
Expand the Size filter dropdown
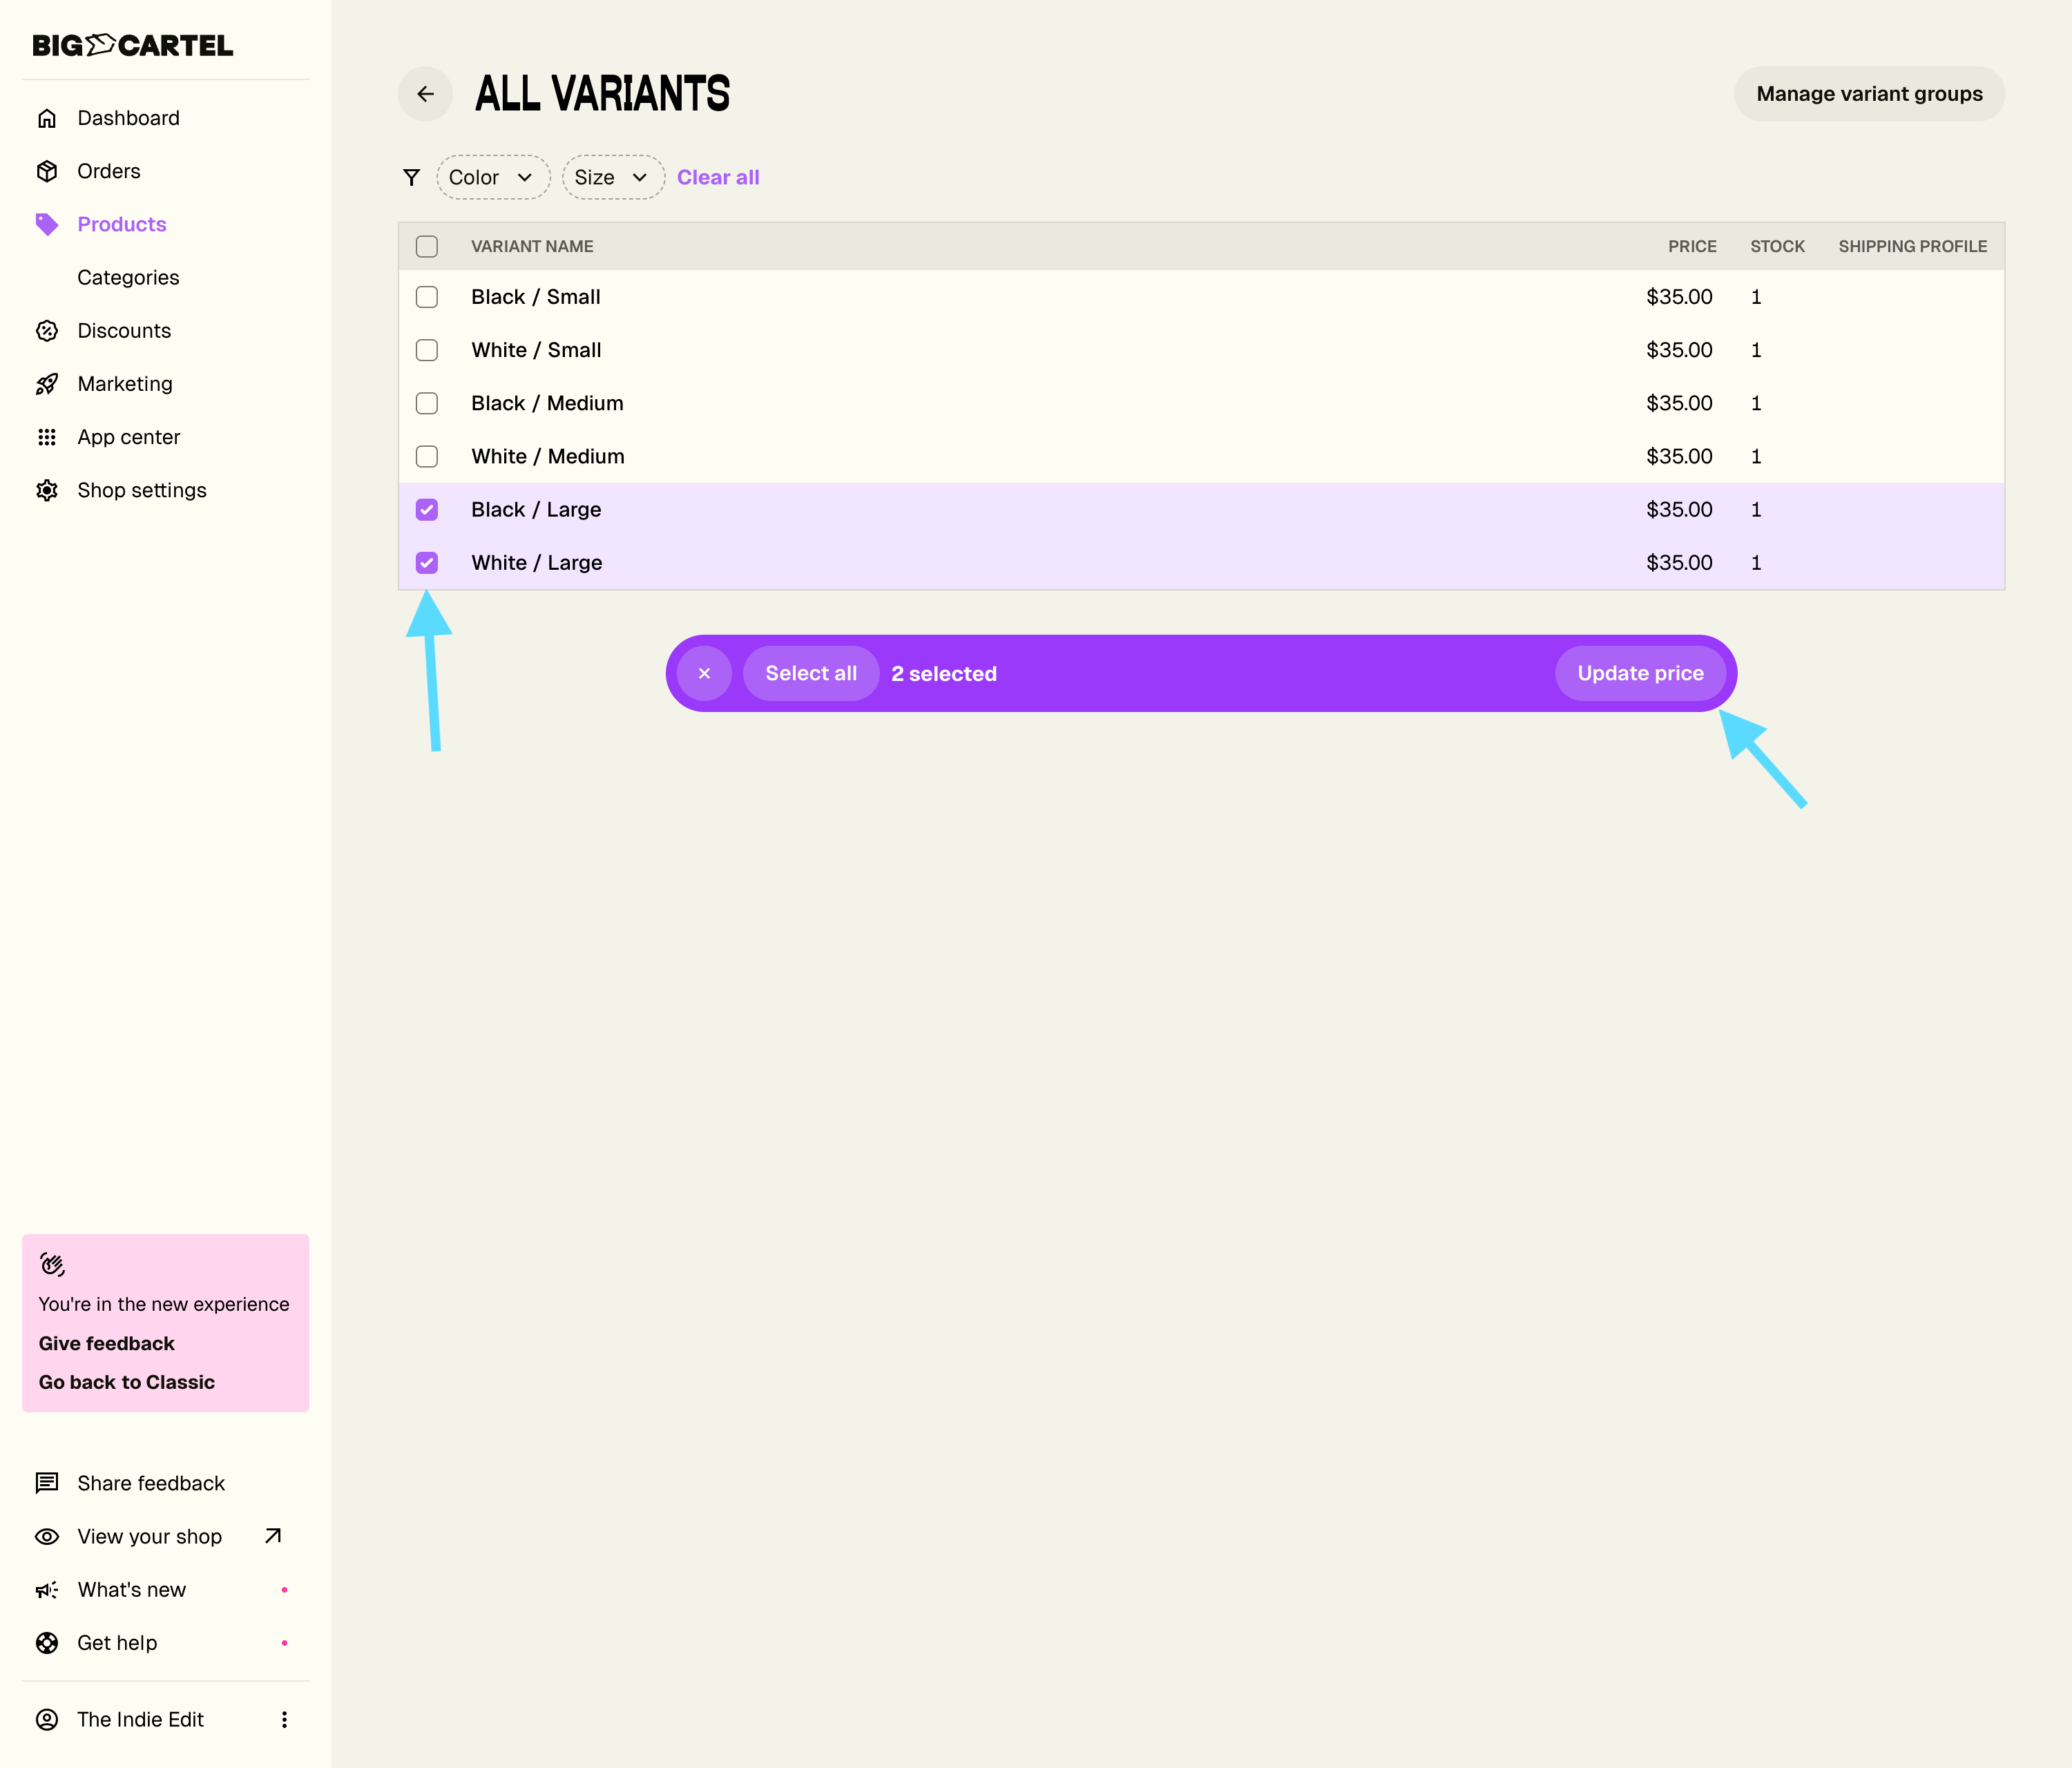(612, 177)
